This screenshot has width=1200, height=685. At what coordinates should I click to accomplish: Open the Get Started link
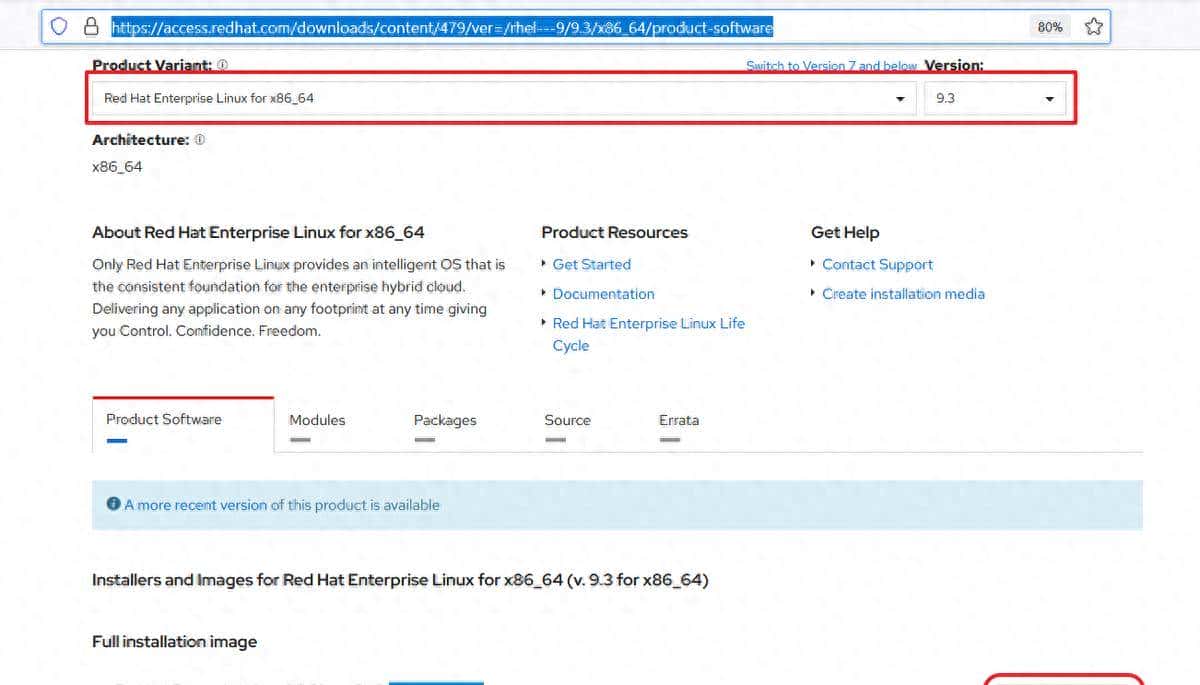592,264
